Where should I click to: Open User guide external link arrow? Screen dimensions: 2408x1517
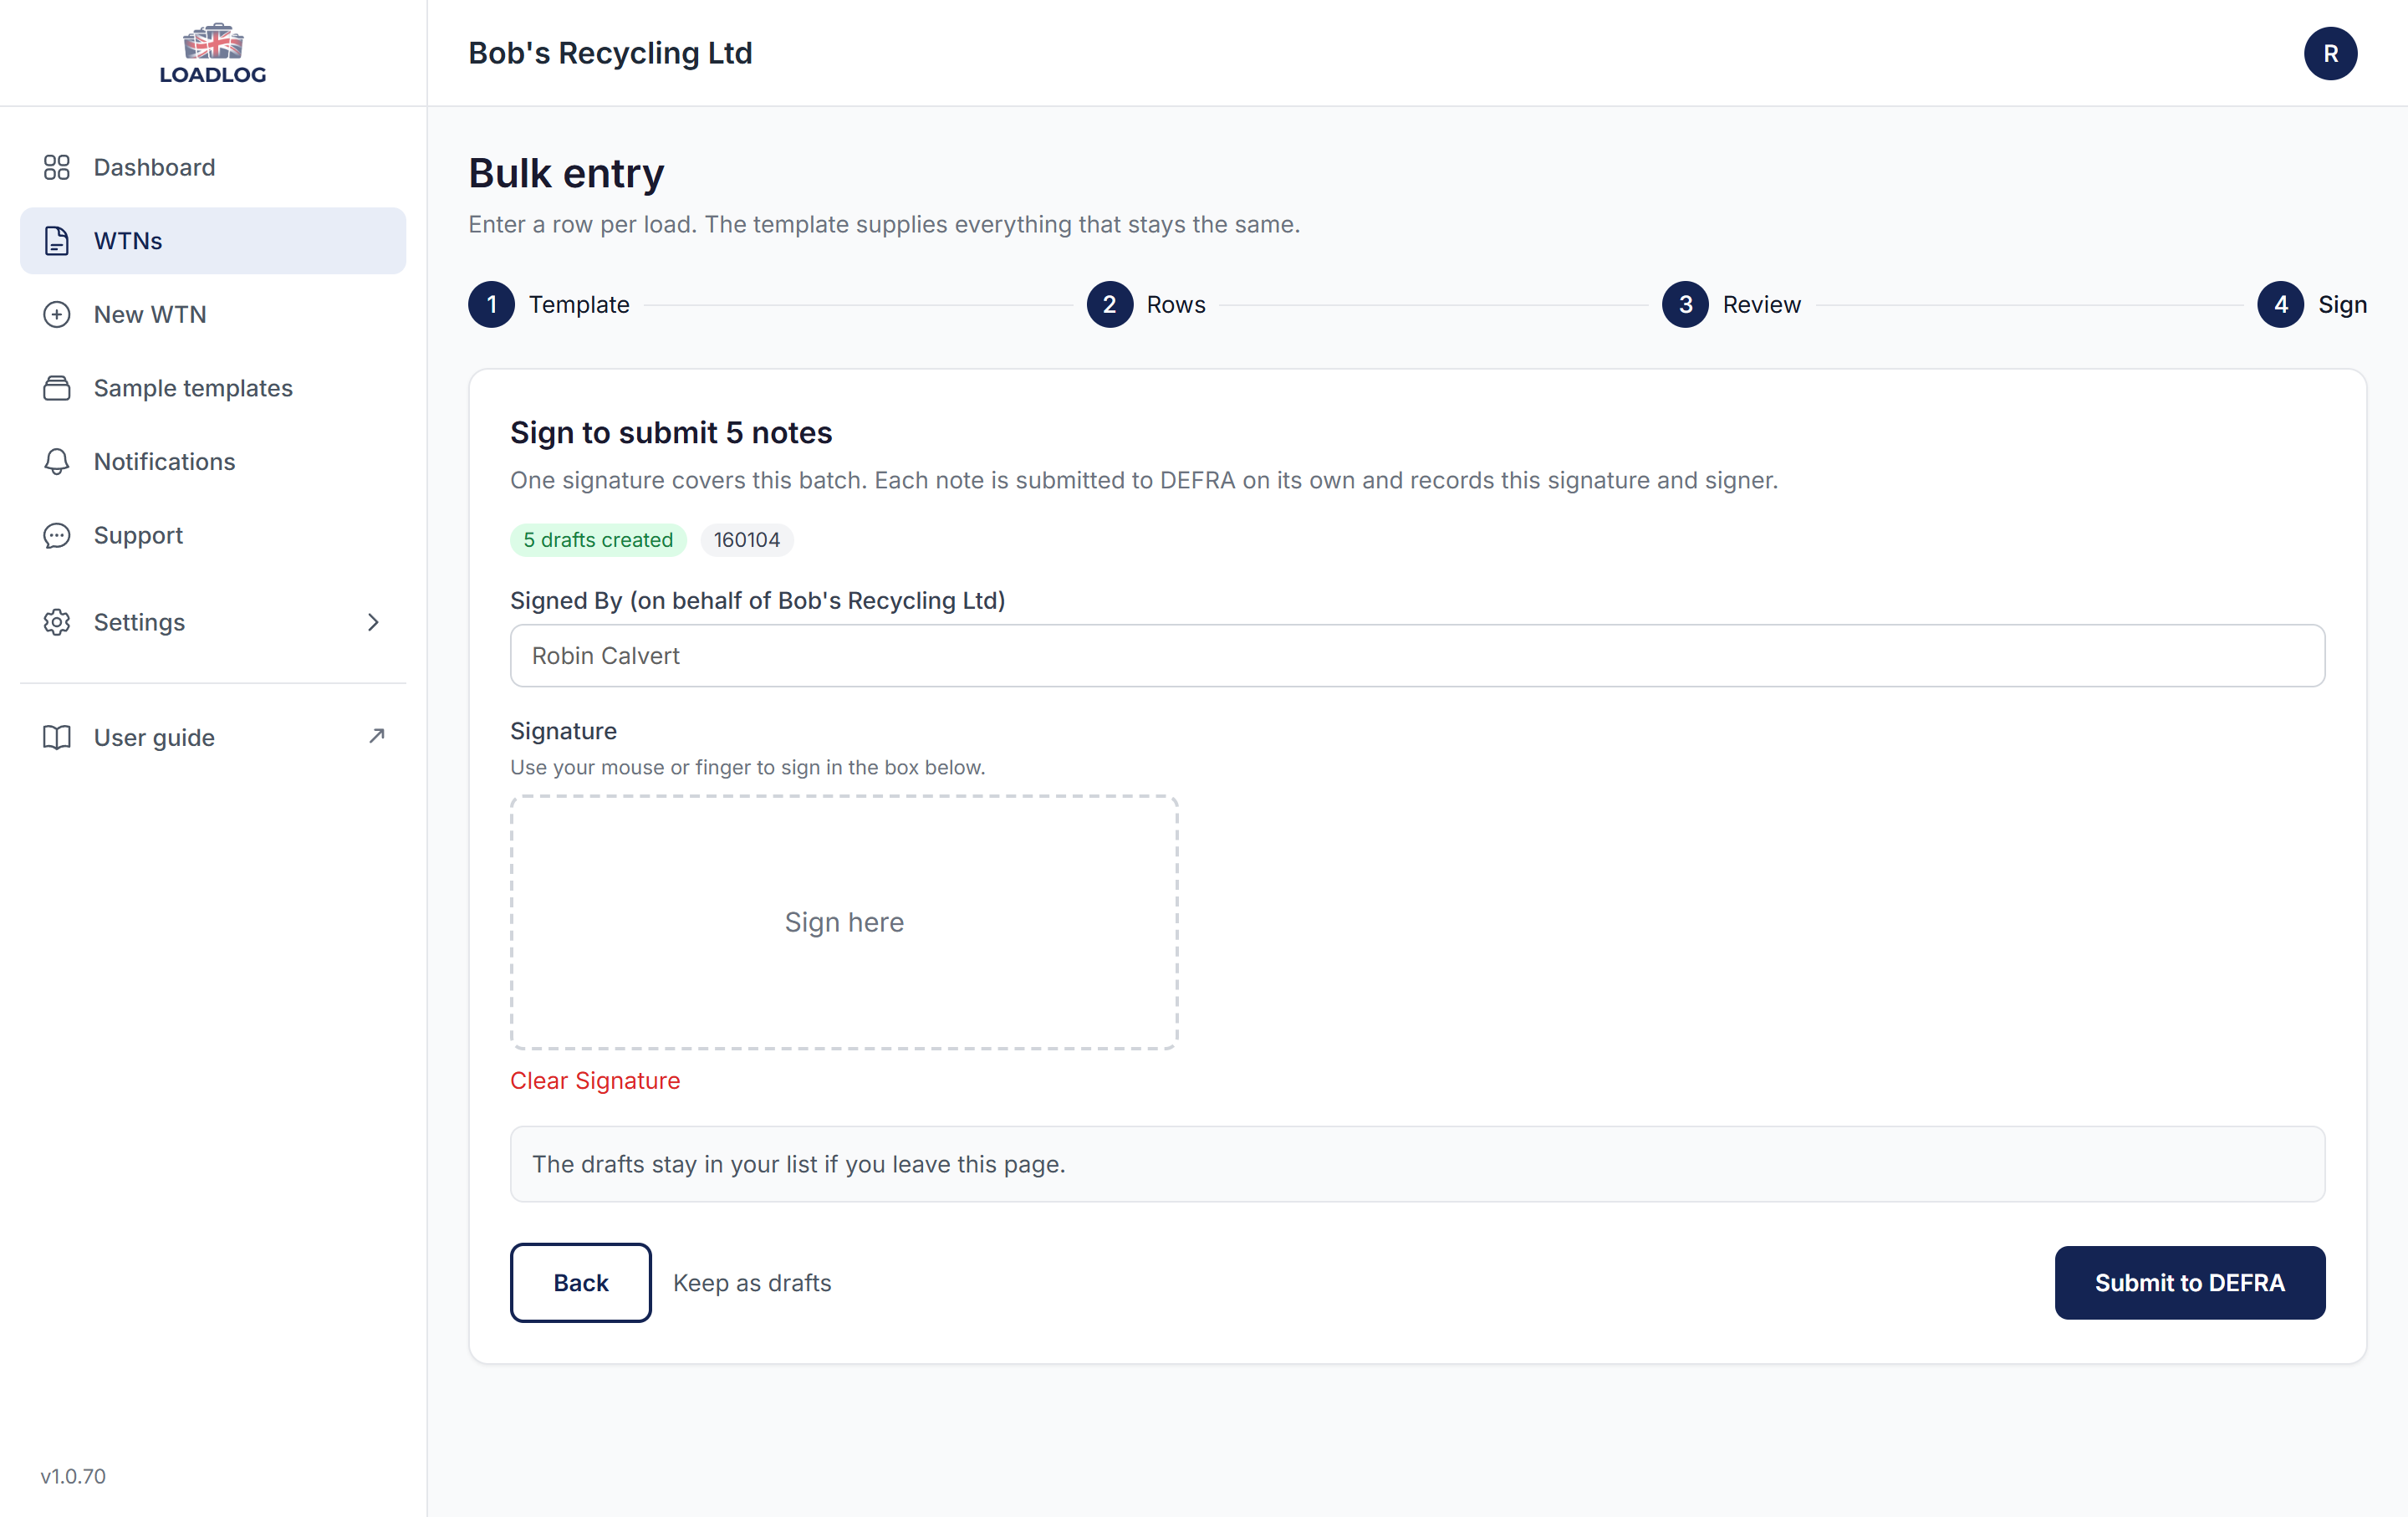(x=376, y=736)
